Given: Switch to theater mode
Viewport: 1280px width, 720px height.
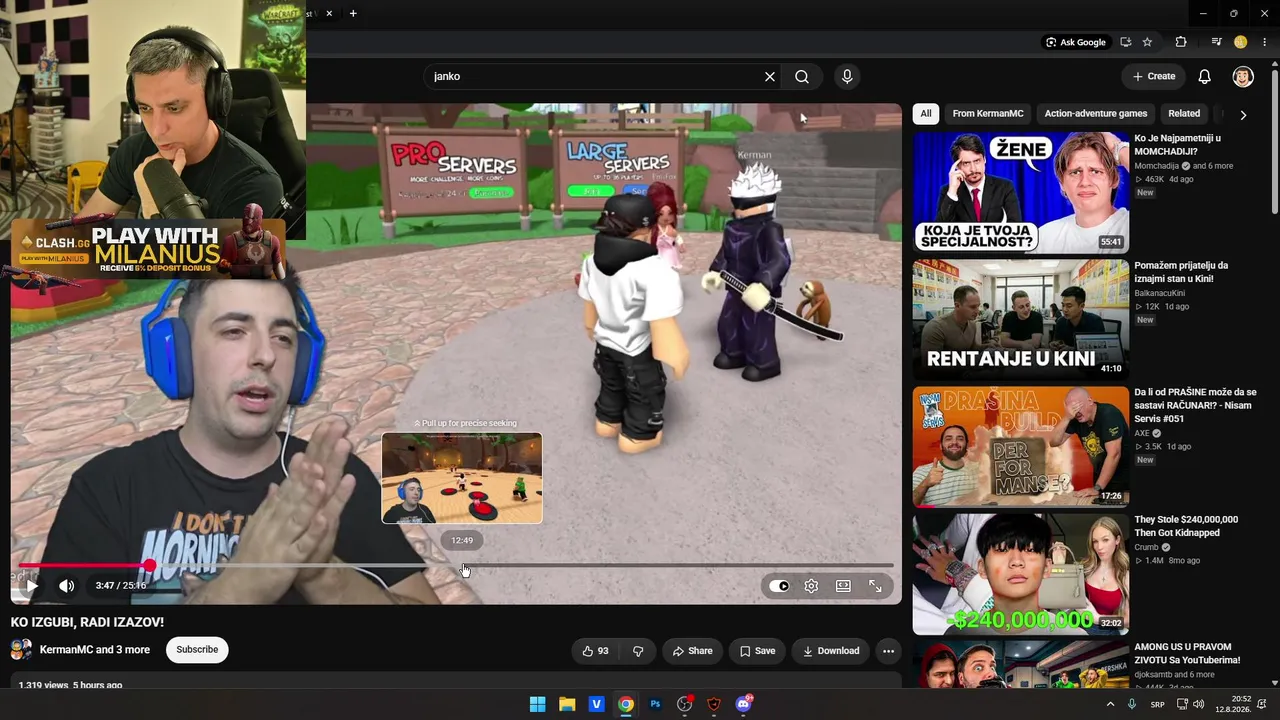Looking at the screenshot, I should (x=843, y=586).
